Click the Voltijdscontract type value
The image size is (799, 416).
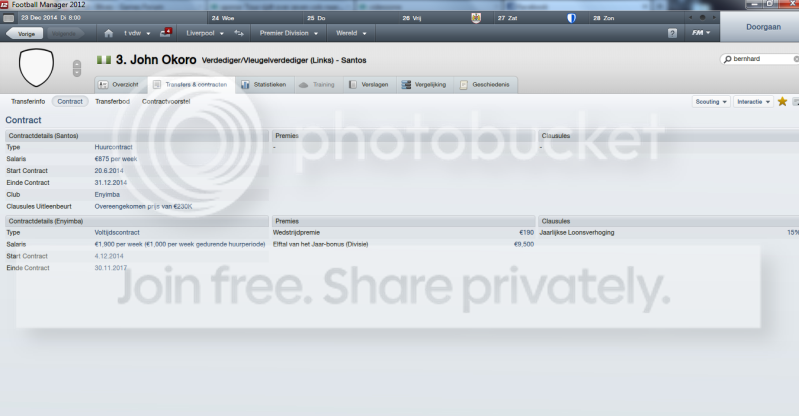(x=117, y=232)
